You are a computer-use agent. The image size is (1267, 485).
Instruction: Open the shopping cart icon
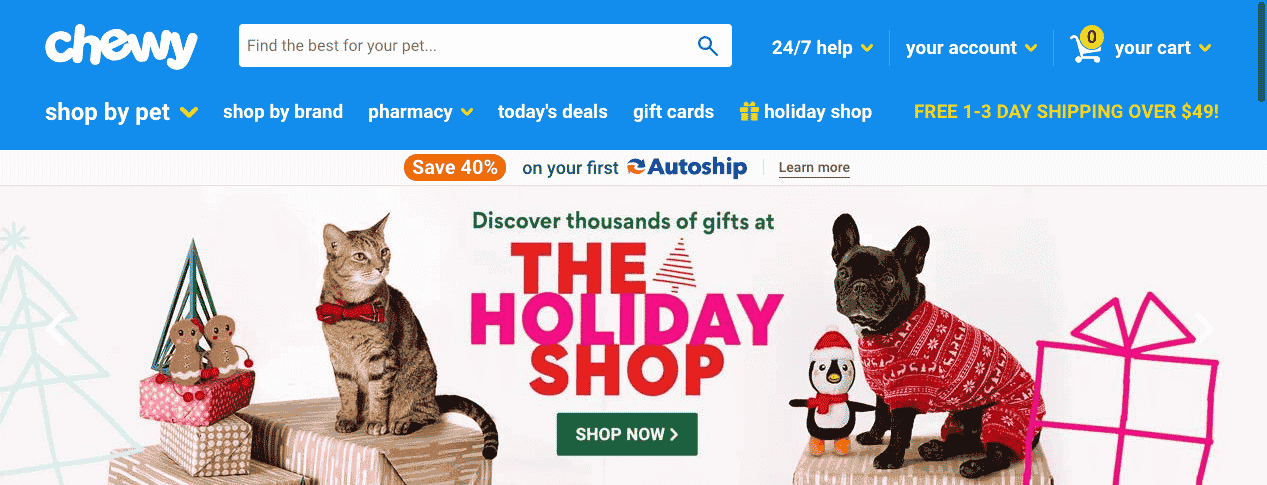pyautogui.click(x=1084, y=48)
